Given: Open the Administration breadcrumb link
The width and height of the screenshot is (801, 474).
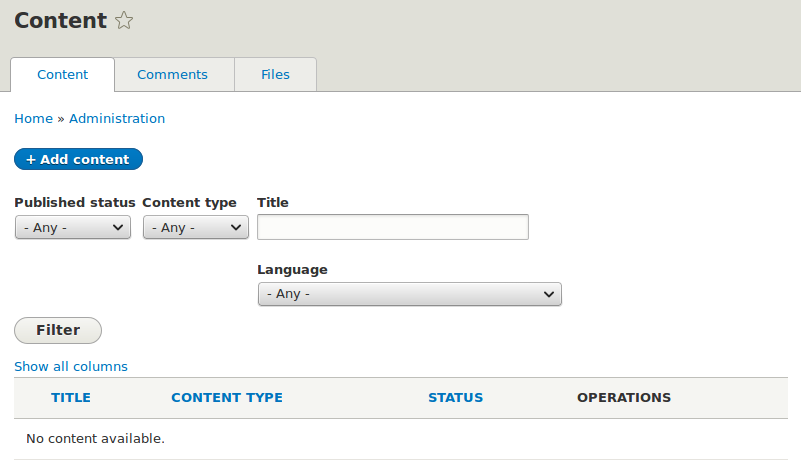Looking at the screenshot, I should (x=117, y=118).
